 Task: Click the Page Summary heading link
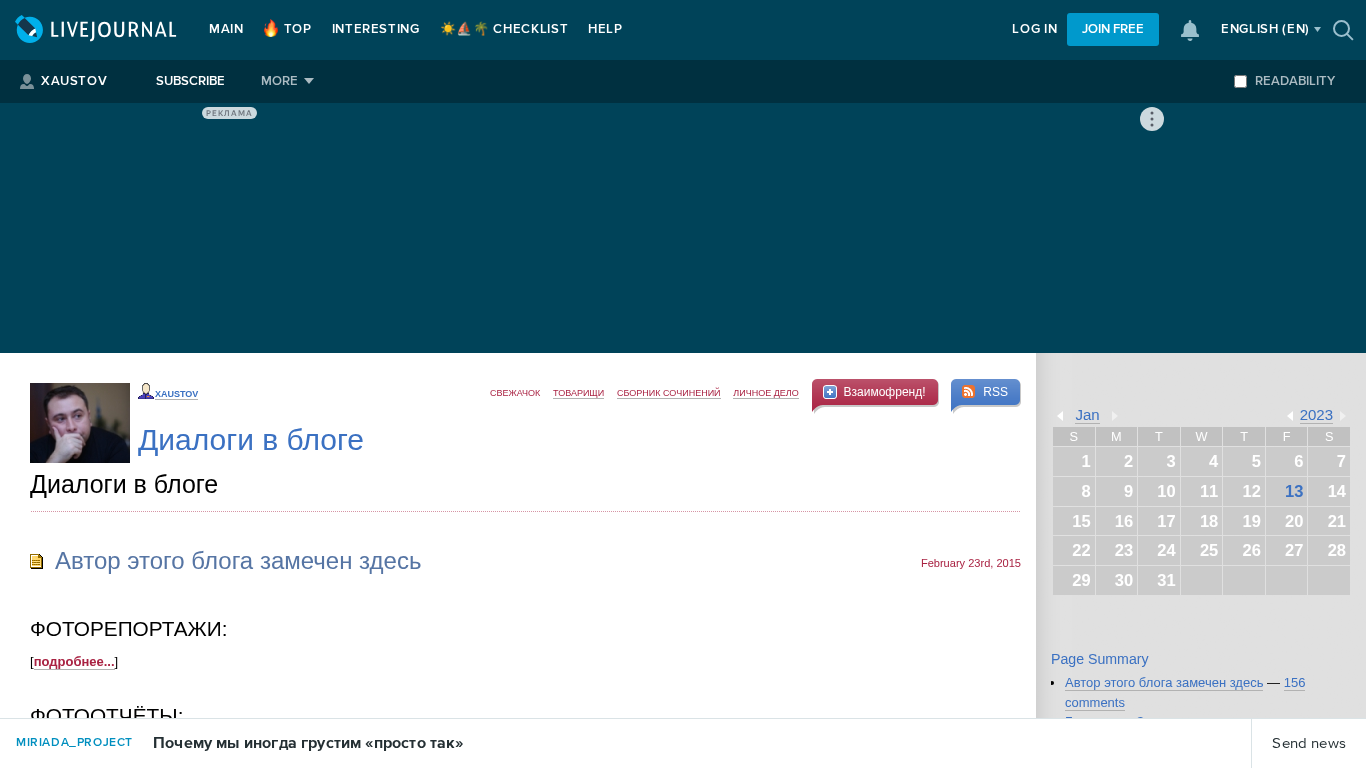coord(1100,659)
